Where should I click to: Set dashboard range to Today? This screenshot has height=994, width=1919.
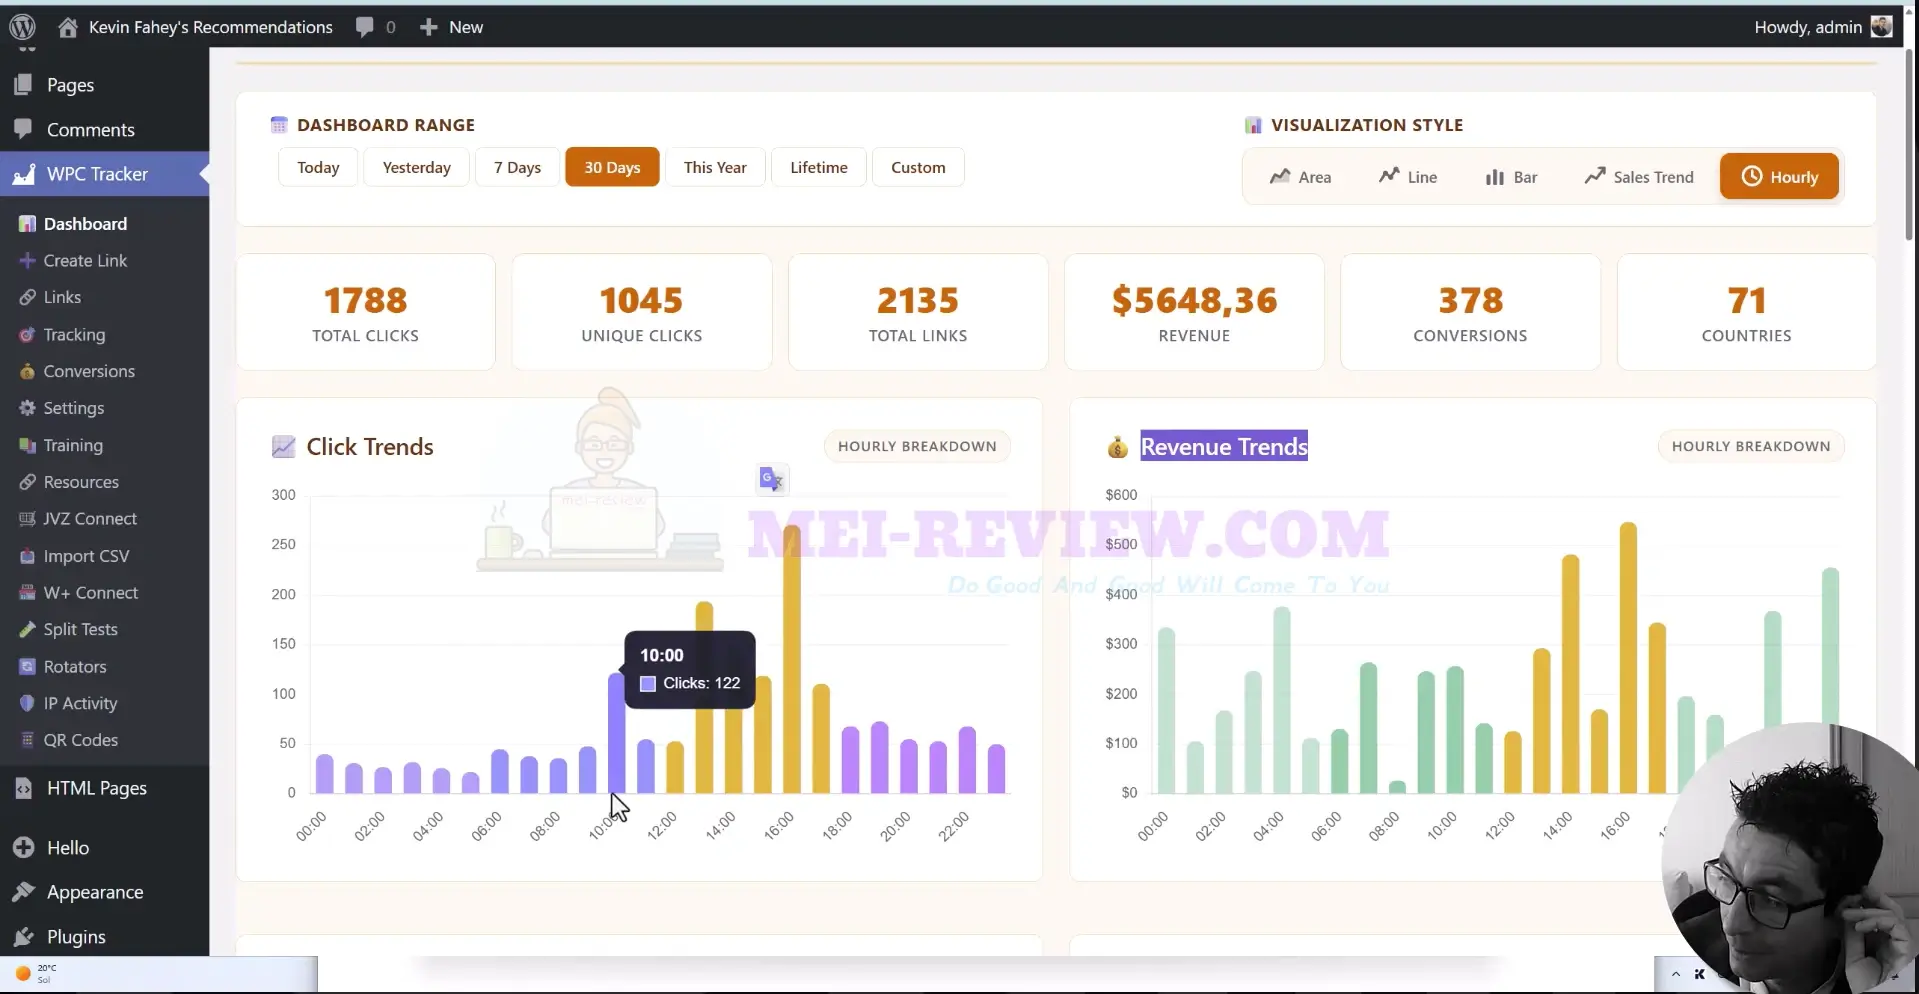coord(318,167)
